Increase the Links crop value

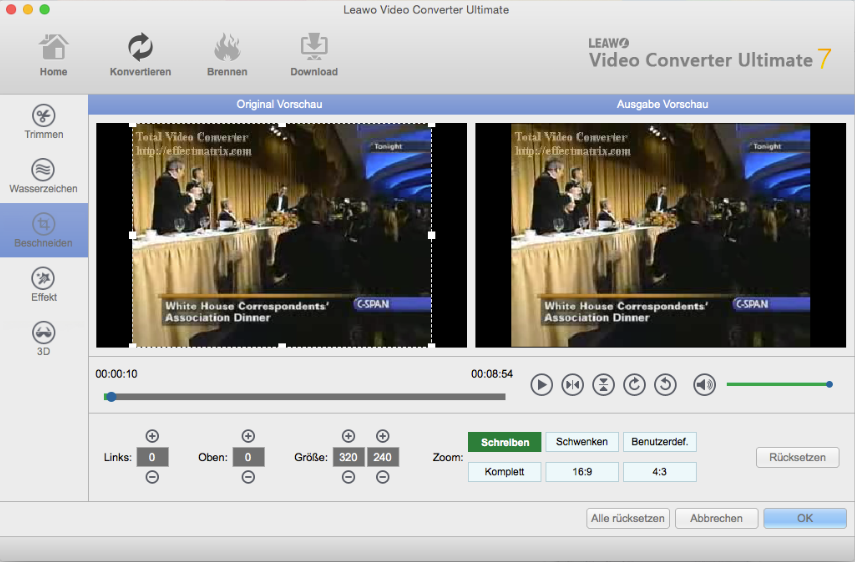click(152, 436)
